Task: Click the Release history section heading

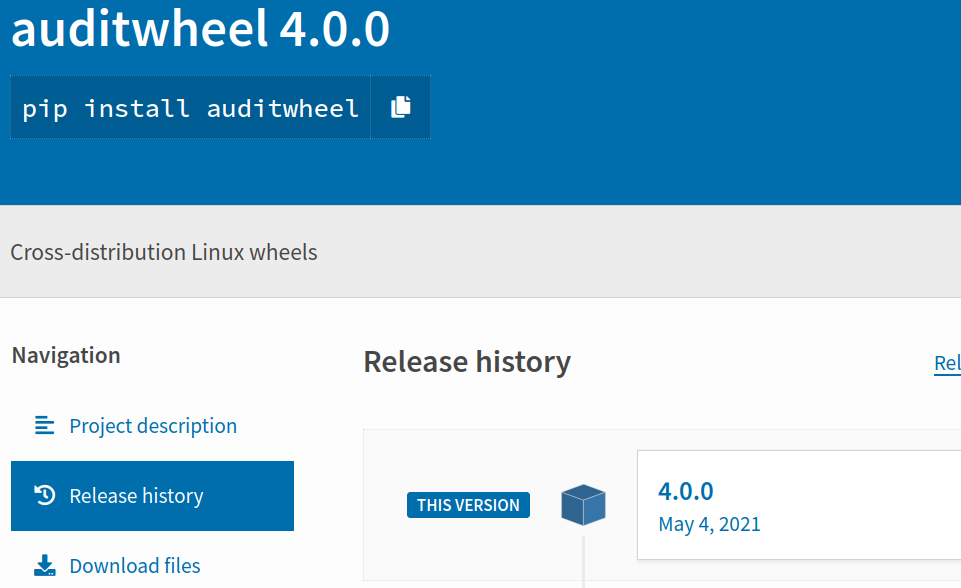Action: [x=467, y=361]
